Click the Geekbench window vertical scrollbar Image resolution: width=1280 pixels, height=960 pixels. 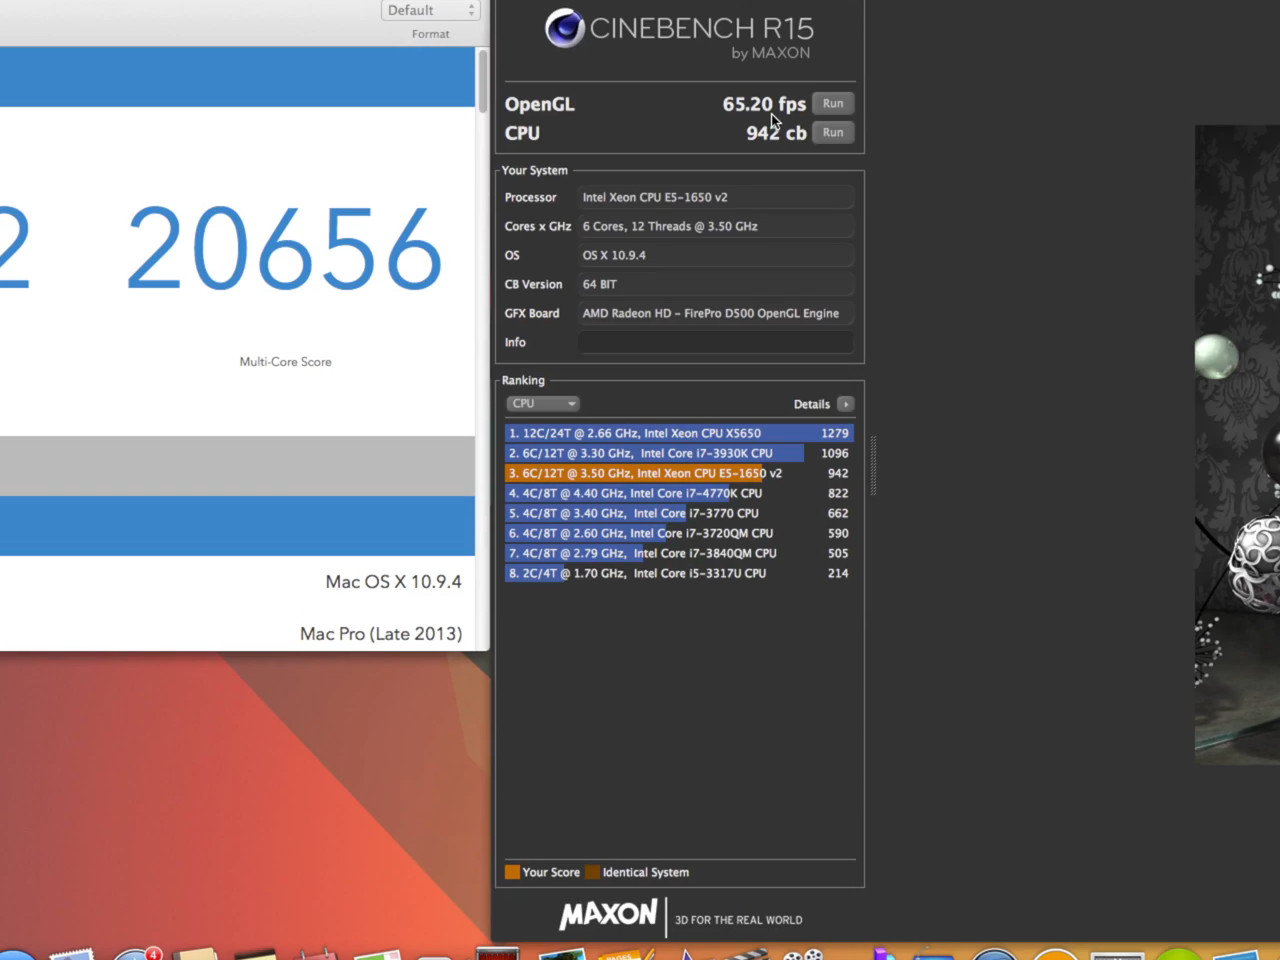click(483, 80)
